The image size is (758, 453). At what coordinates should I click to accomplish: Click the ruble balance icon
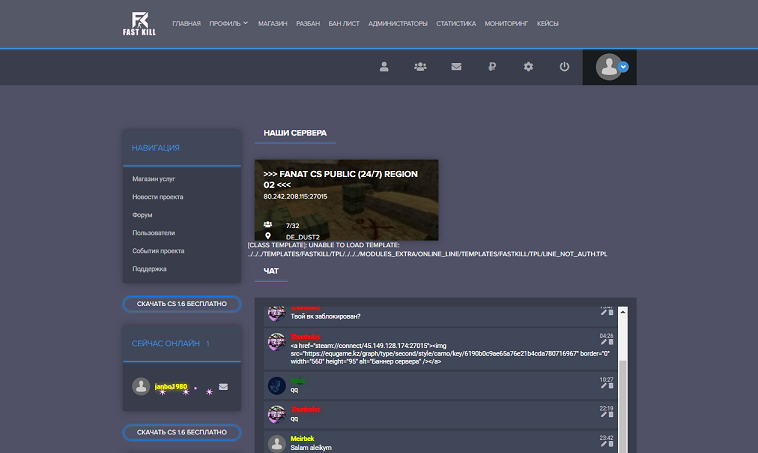(x=492, y=67)
